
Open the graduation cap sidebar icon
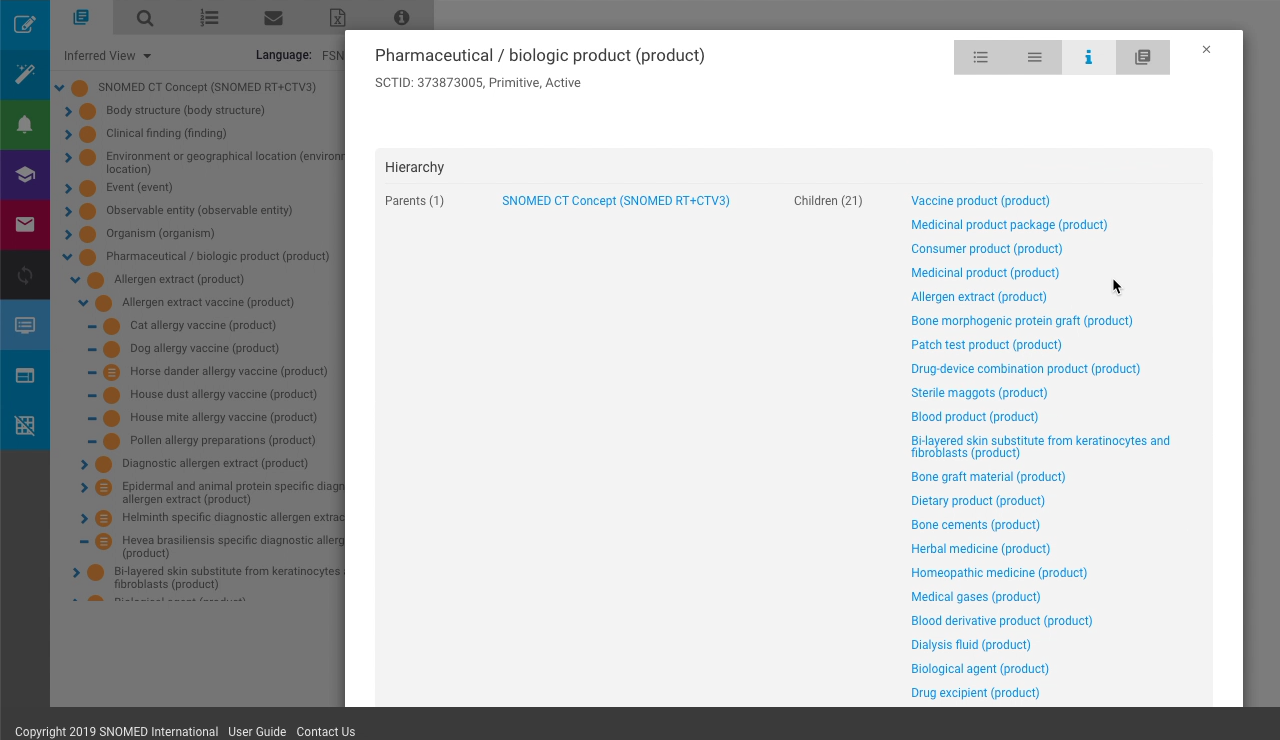coord(25,174)
